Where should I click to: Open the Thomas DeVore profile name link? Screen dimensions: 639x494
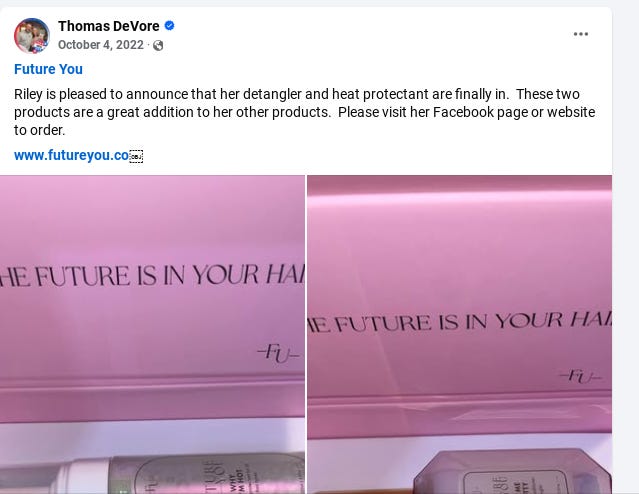108,26
